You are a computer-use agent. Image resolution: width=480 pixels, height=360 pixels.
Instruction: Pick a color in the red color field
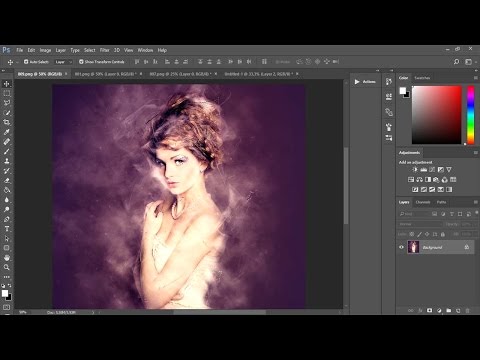pyautogui.click(x=437, y=115)
